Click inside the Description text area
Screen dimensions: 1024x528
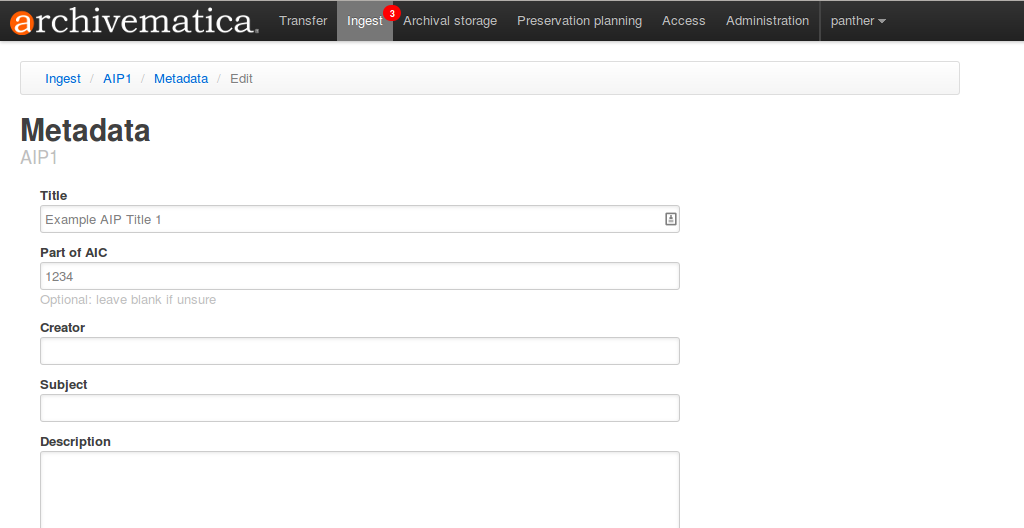(359, 490)
